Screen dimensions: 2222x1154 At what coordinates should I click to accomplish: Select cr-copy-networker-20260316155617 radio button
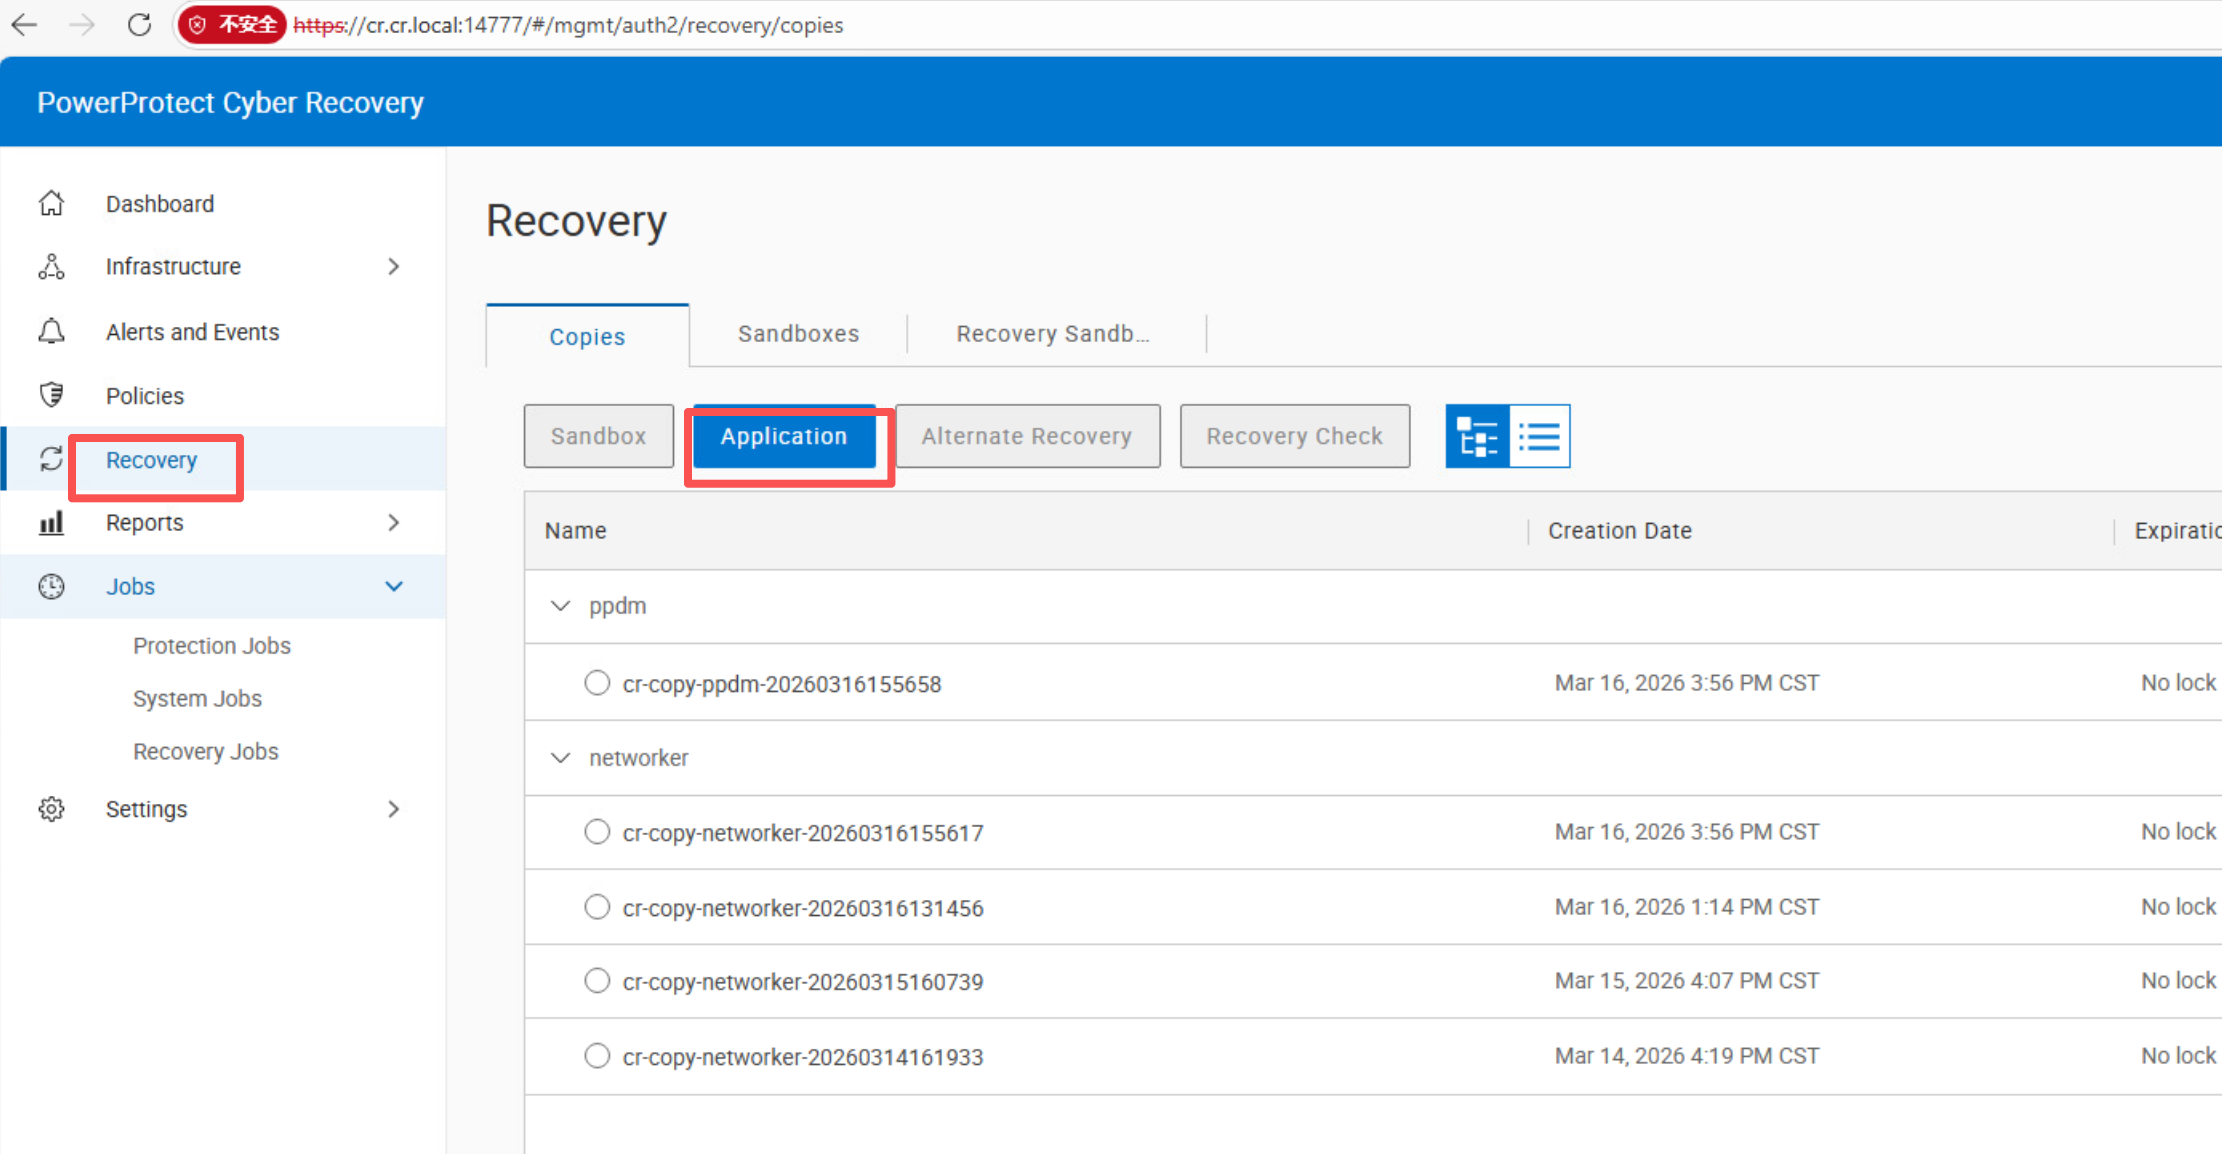coord(597,832)
